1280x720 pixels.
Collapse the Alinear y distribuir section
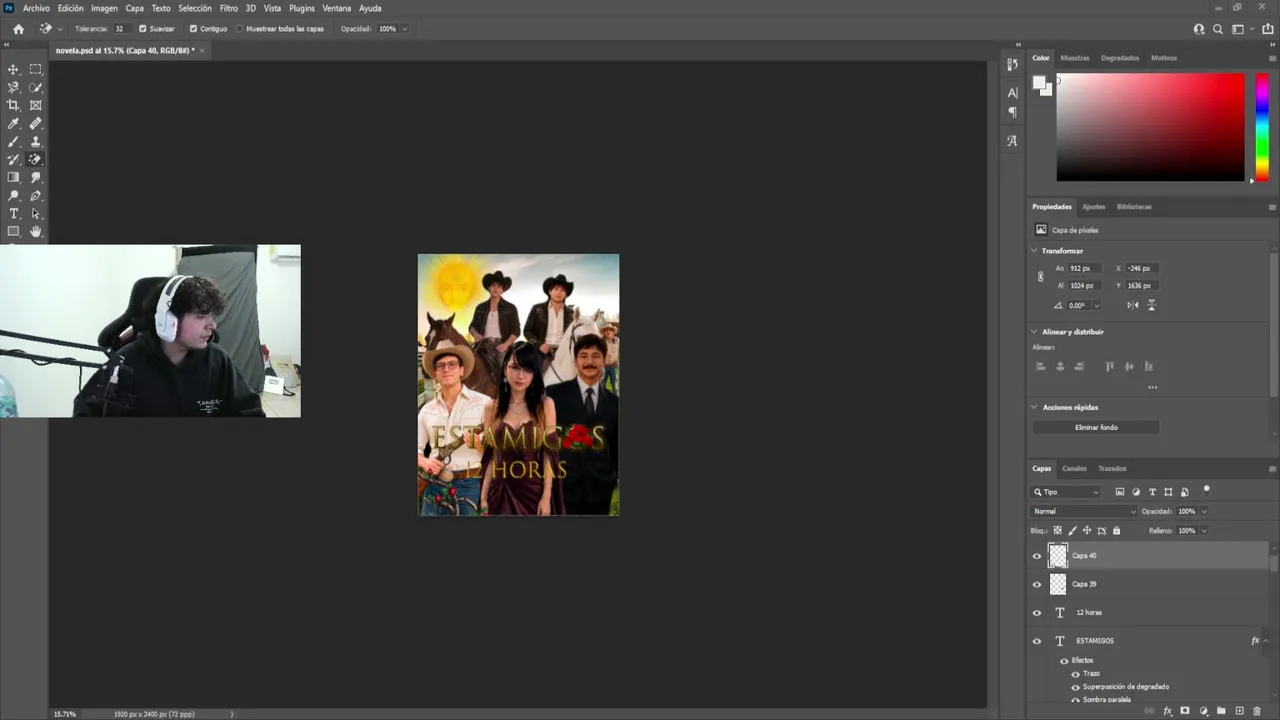(x=1034, y=332)
